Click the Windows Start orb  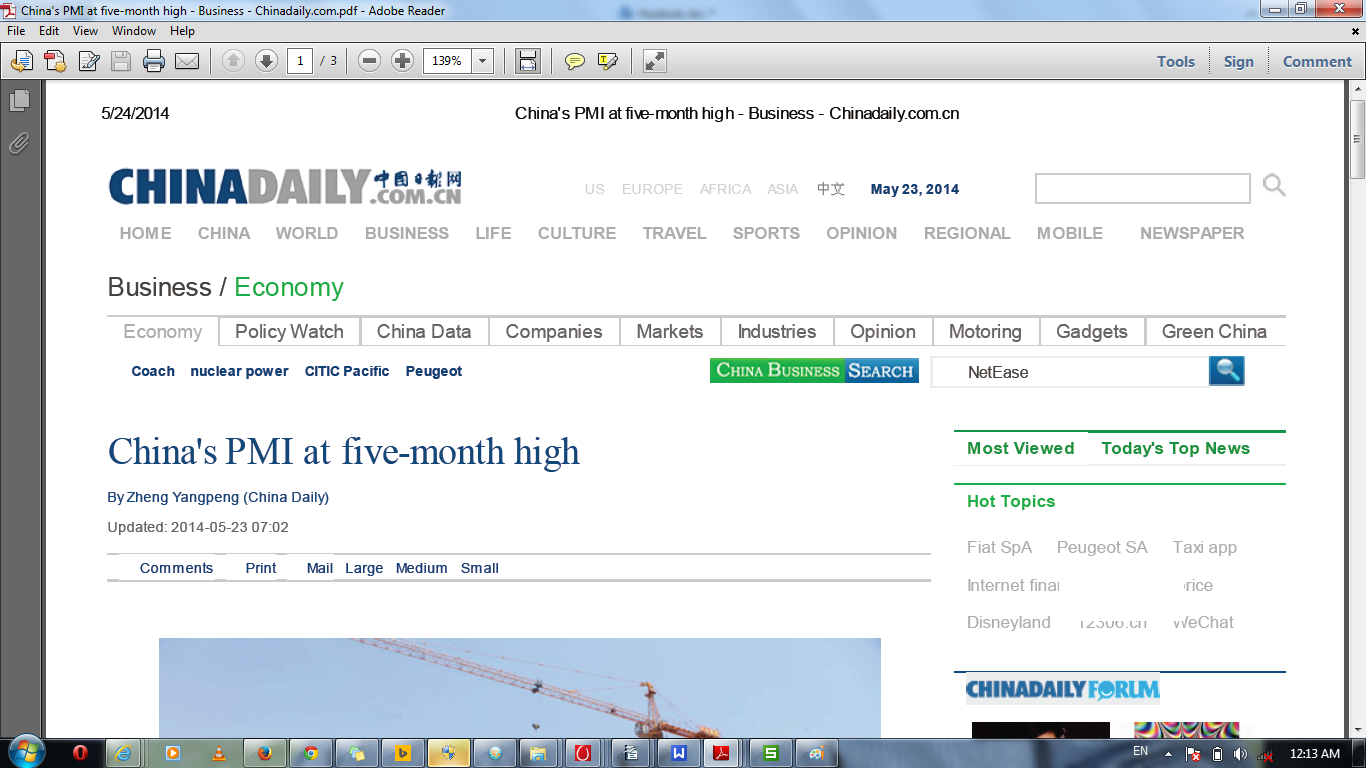[25, 752]
